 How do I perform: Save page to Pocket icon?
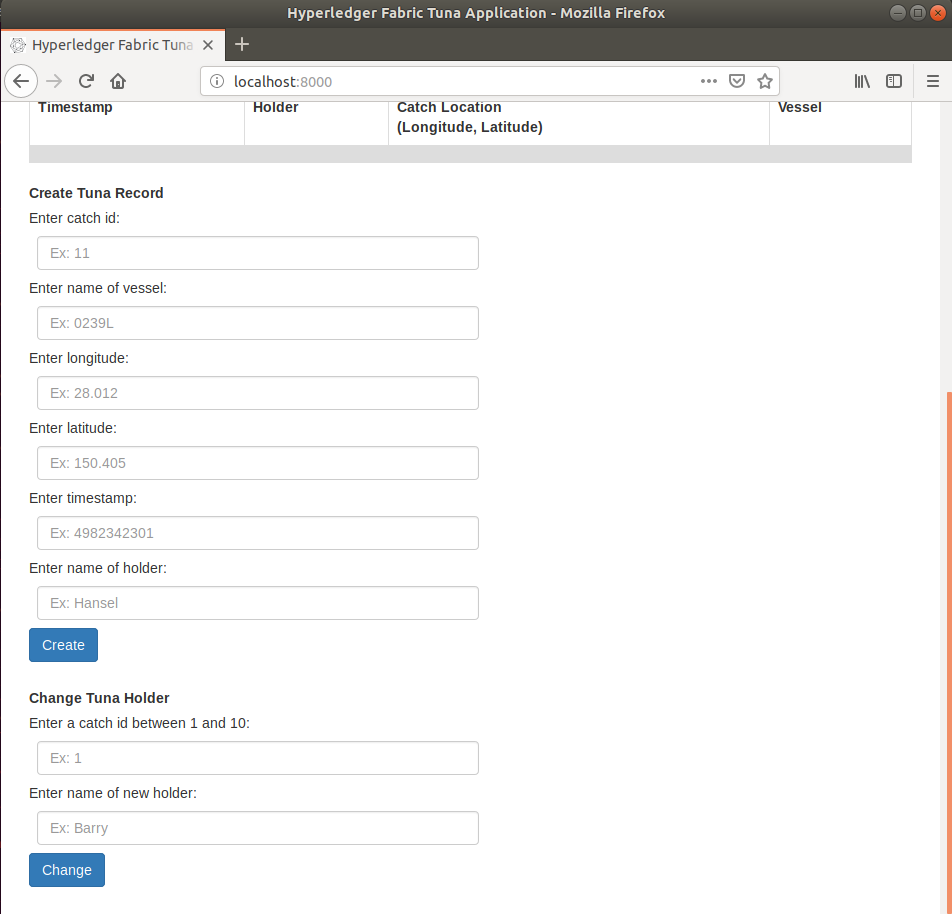736,81
